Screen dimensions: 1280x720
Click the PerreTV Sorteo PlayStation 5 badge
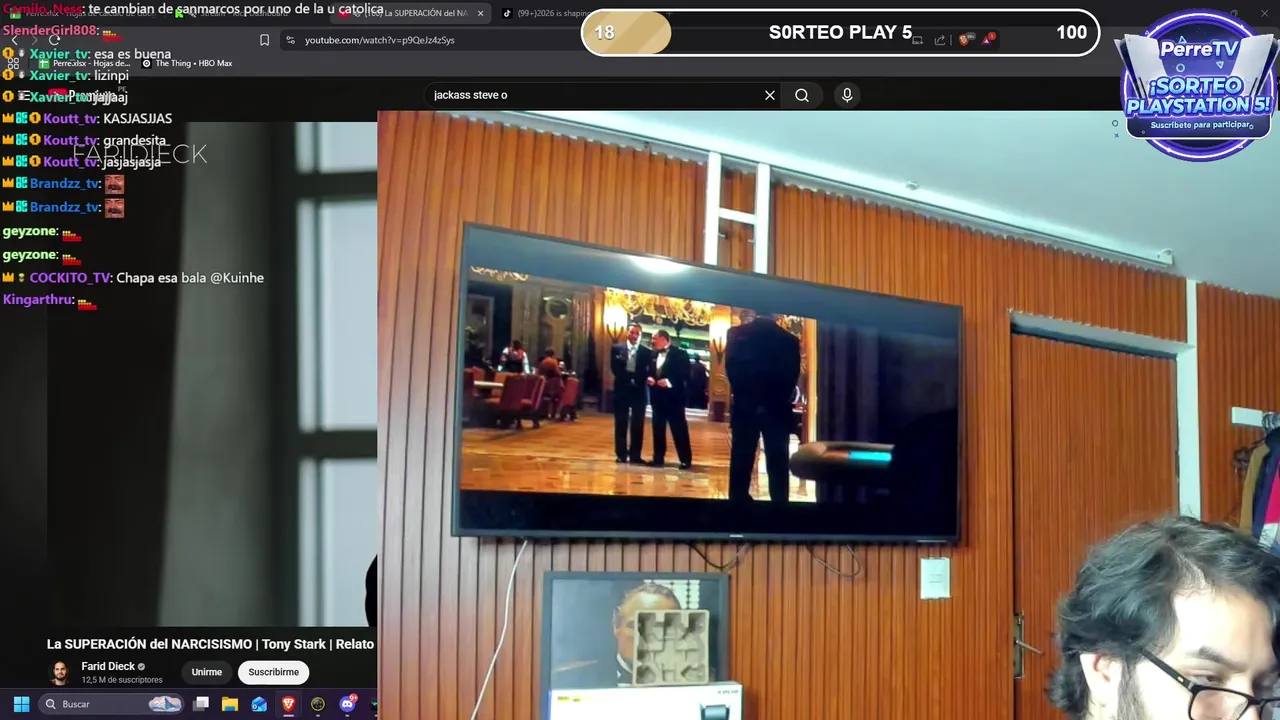pyautogui.click(x=1199, y=85)
